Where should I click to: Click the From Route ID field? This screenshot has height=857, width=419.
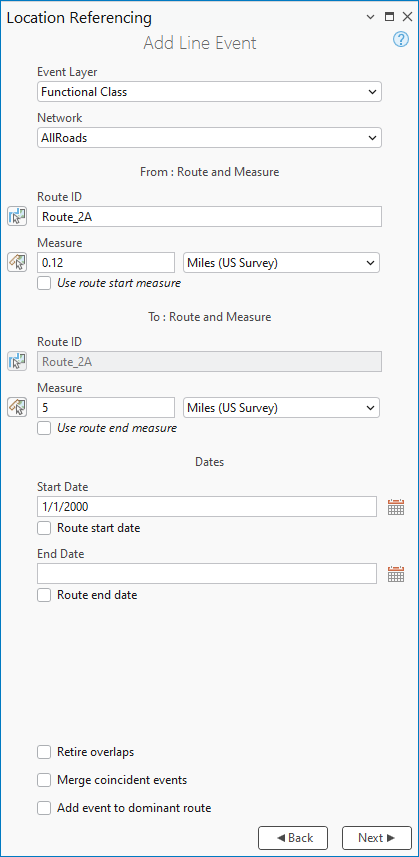(209, 216)
